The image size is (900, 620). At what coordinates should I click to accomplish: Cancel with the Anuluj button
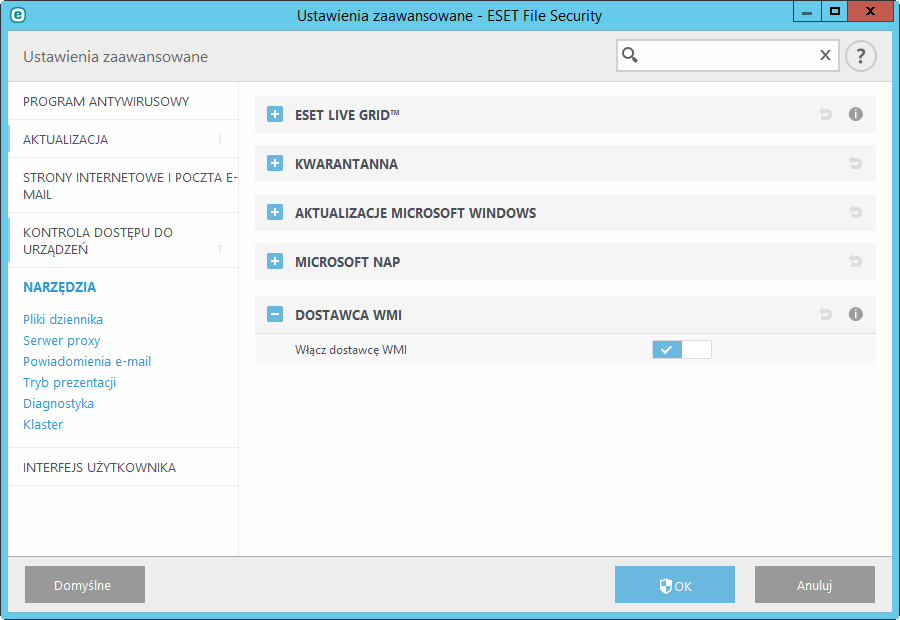point(815,584)
